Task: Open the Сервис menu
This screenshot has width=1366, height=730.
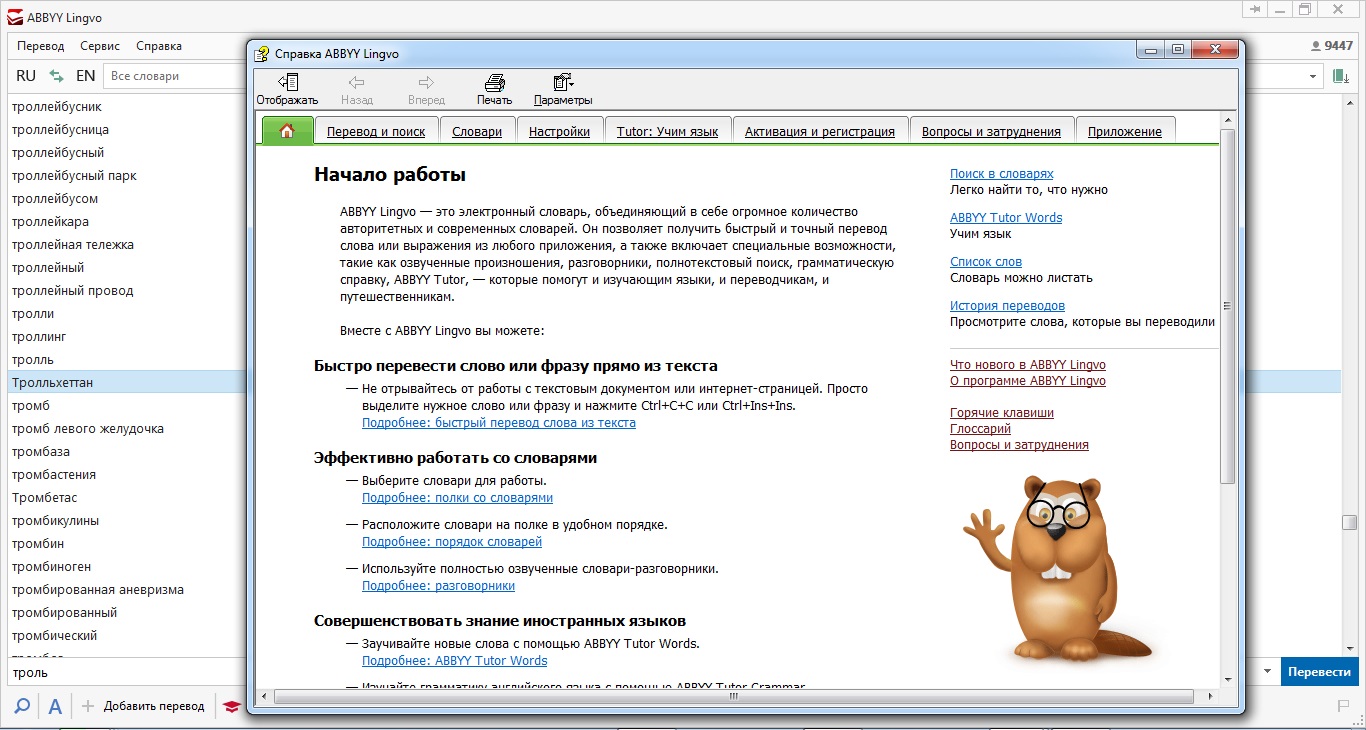Action: point(100,46)
